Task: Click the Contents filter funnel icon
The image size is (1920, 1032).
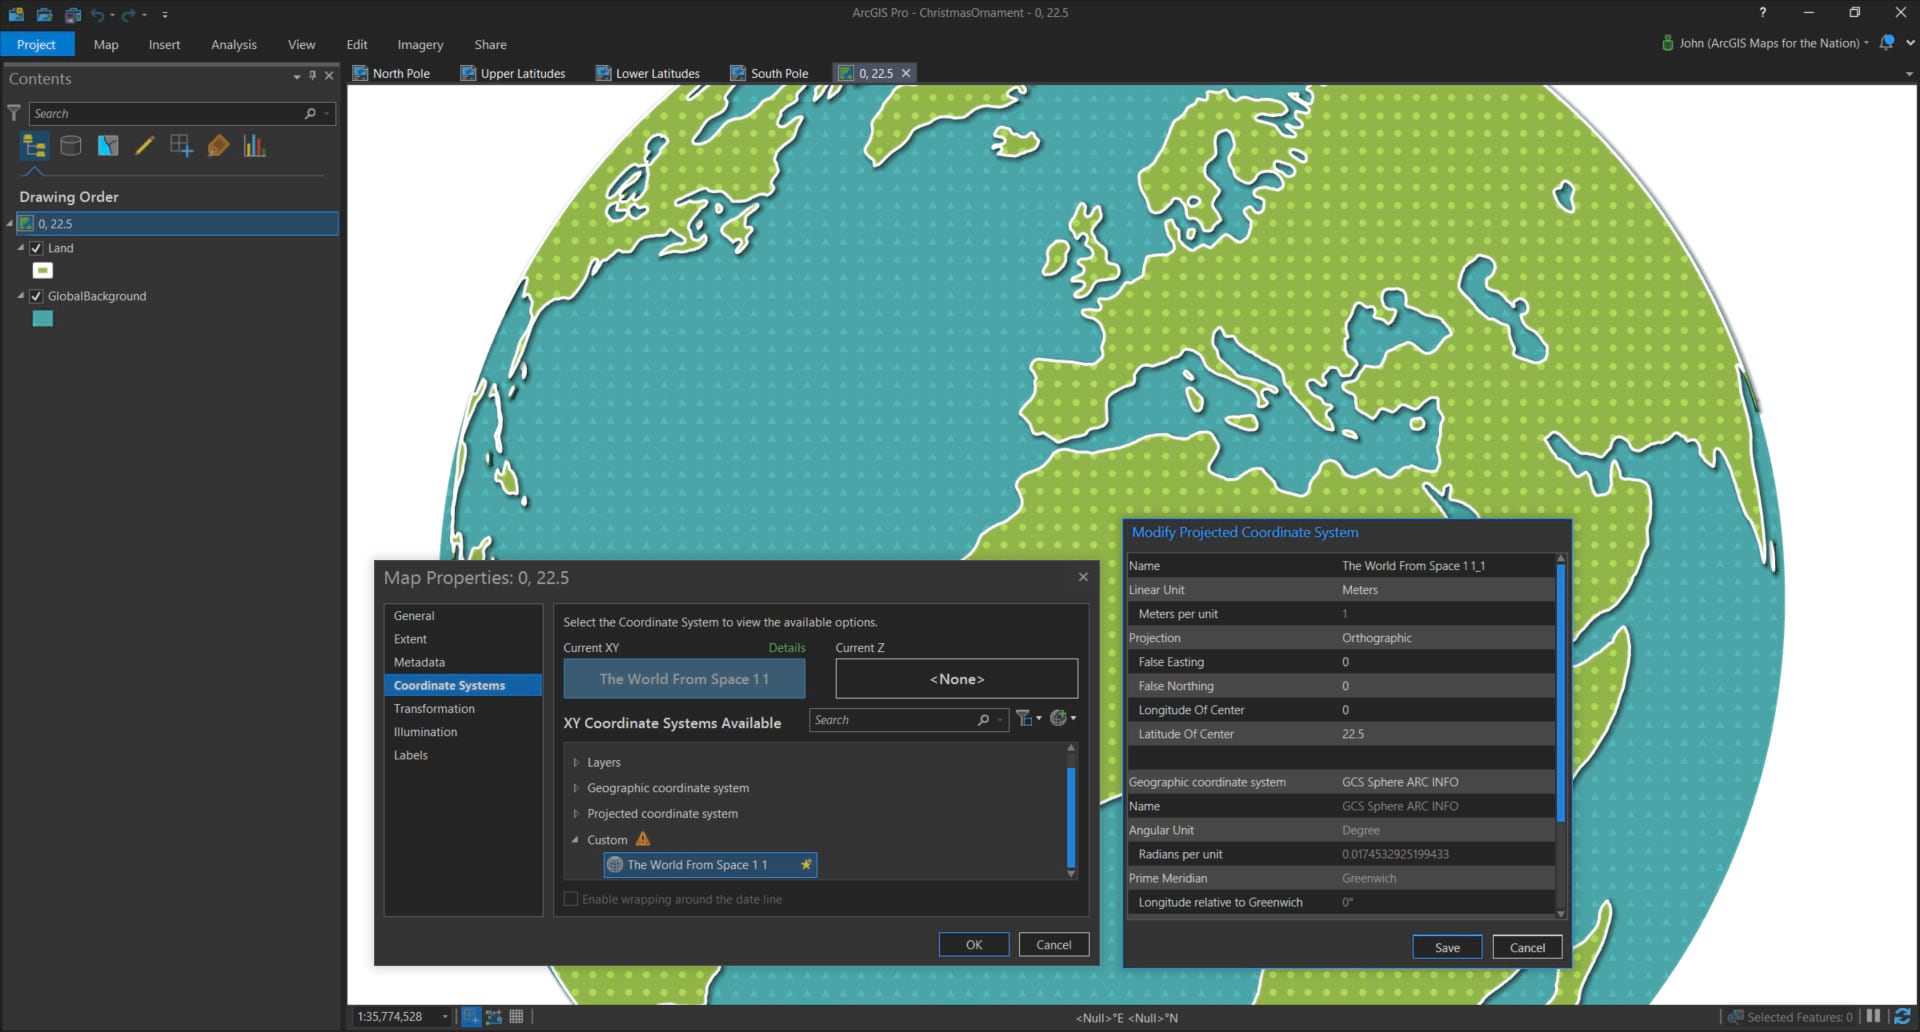Action: (x=14, y=113)
